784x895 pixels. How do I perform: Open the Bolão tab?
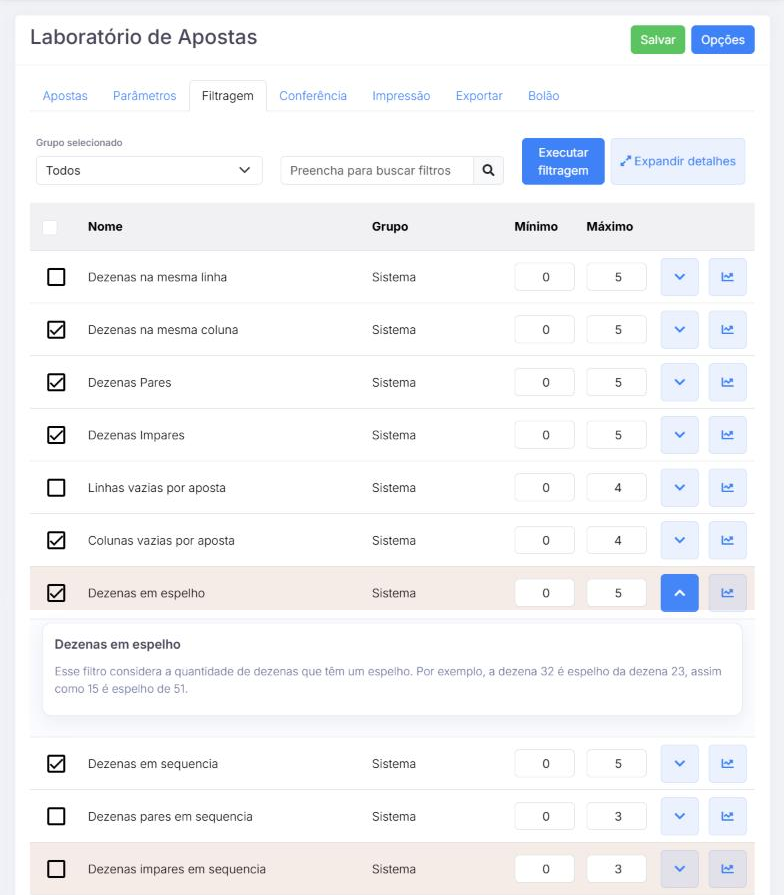pyautogui.click(x=543, y=96)
